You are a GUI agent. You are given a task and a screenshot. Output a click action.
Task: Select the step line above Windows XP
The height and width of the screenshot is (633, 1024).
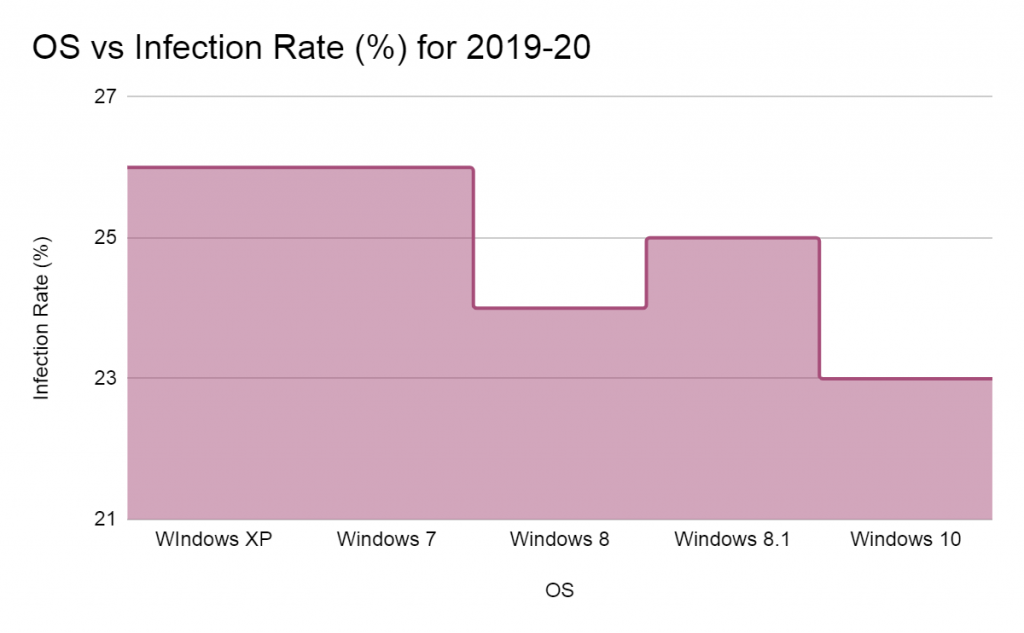[x=214, y=167]
